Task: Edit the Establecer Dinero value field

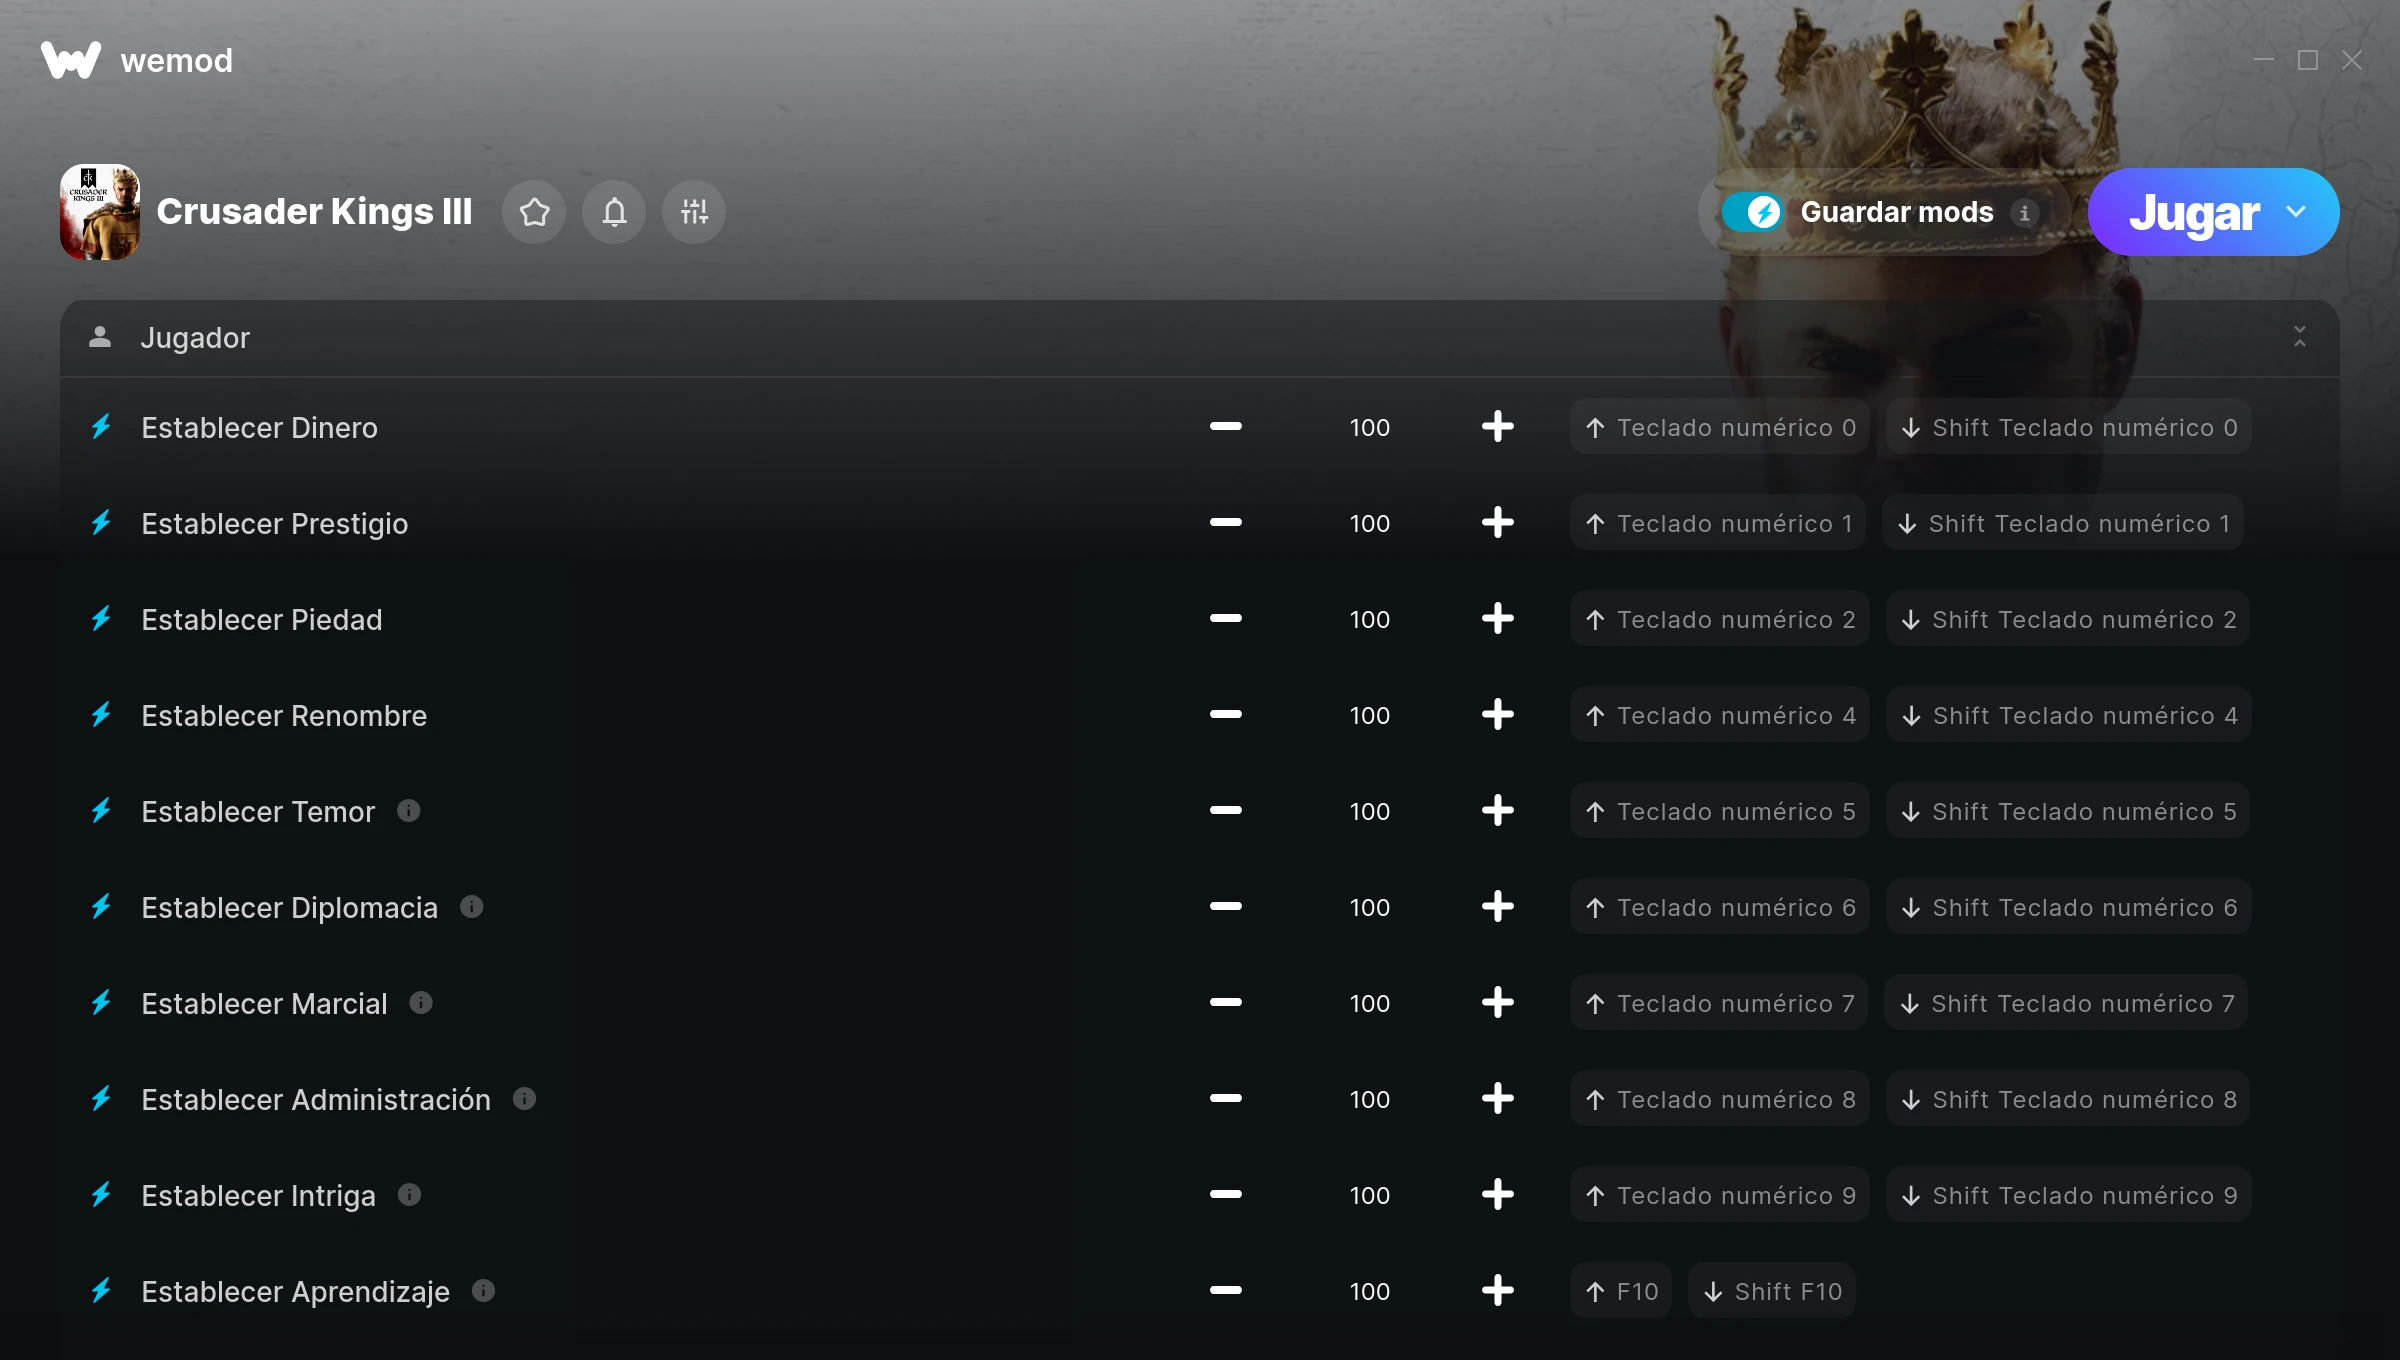Action: [1370, 427]
